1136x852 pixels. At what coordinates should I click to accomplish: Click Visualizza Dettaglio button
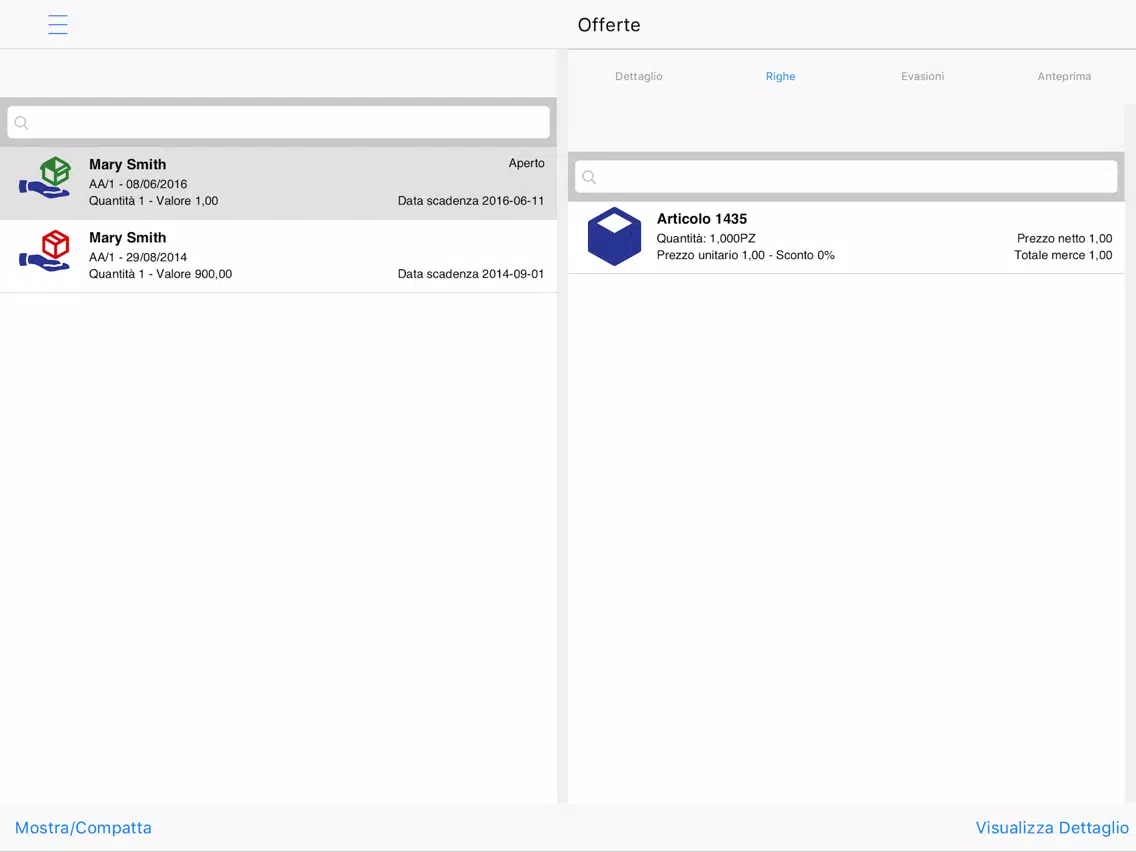tap(1052, 827)
